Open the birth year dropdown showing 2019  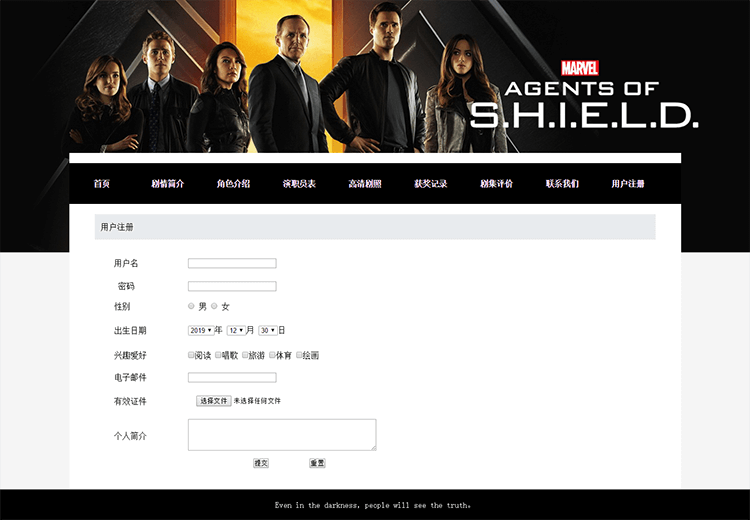tap(201, 331)
